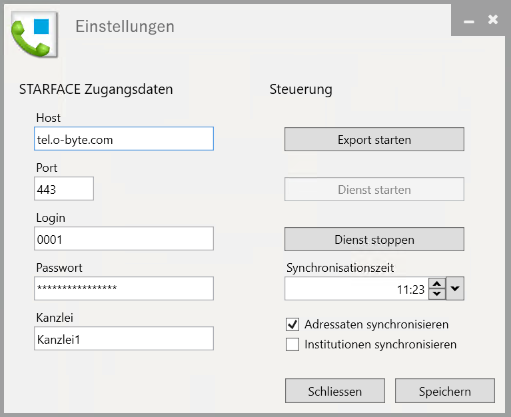
Task: Uncheck Adressaten synchronisieren
Action: point(292,324)
